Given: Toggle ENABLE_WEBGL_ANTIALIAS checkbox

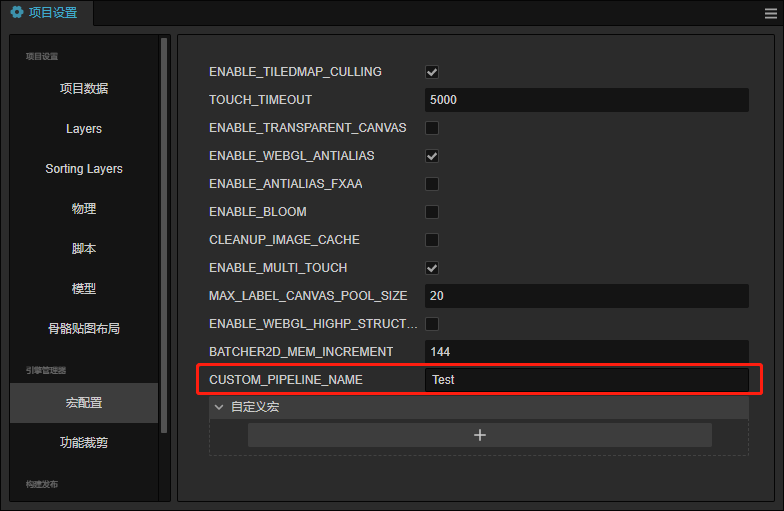Looking at the screenshot, I should (x=432, y=156).
